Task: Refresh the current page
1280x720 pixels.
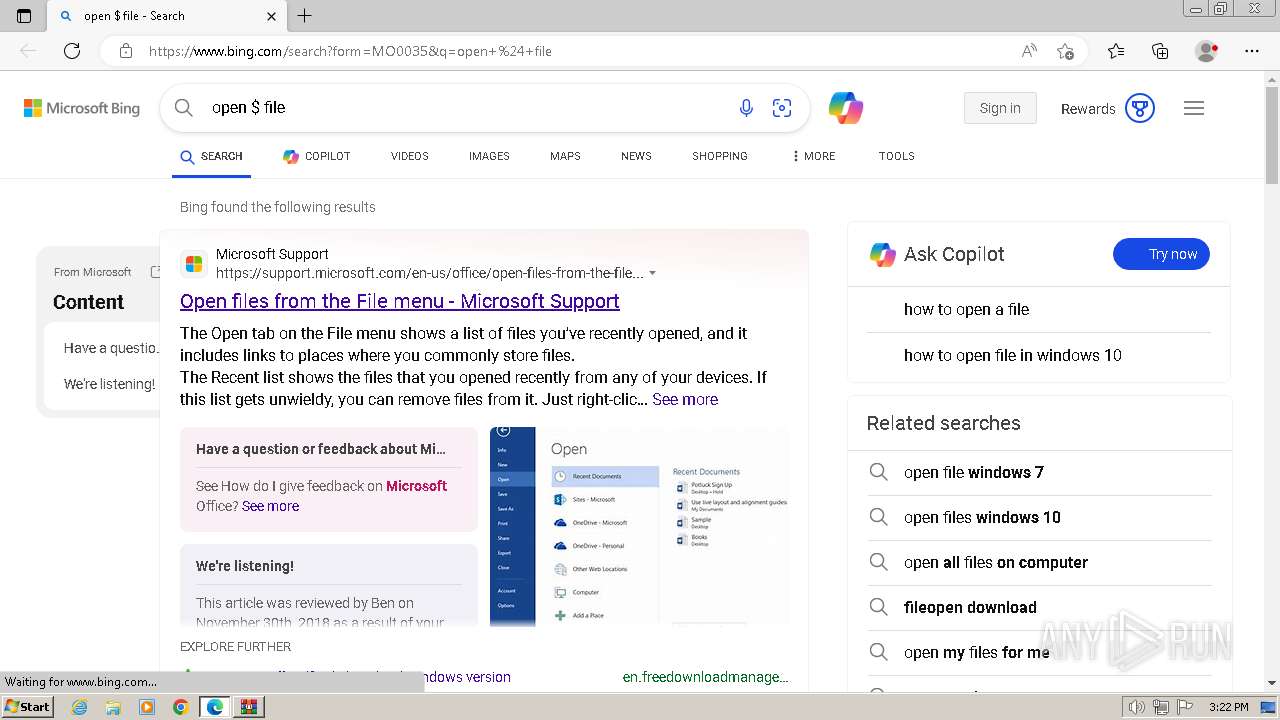Action: coord(72,51)
